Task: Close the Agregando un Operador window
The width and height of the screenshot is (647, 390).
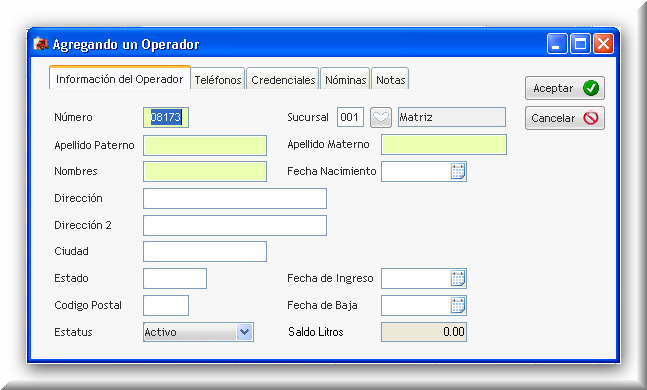Action: (x=603, y=43)
